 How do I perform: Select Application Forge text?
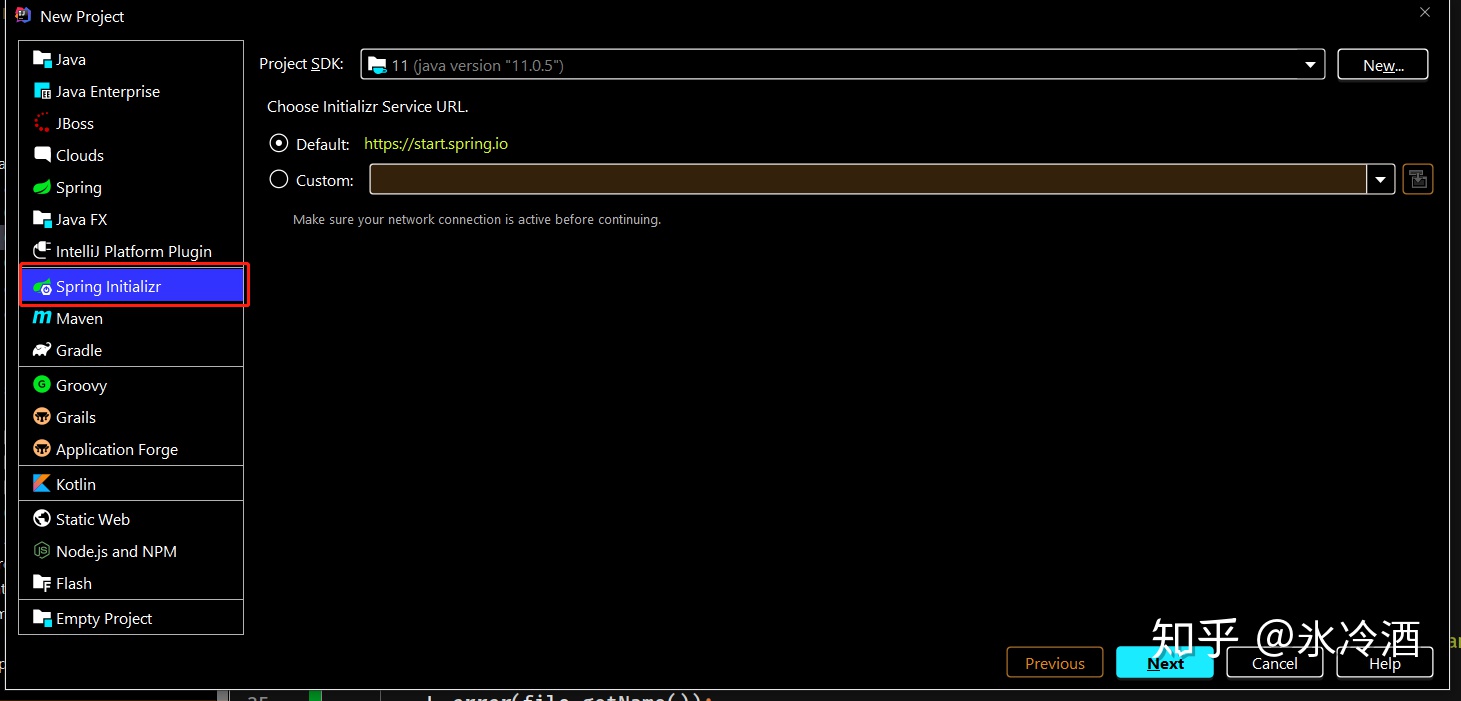coord(117,450)
